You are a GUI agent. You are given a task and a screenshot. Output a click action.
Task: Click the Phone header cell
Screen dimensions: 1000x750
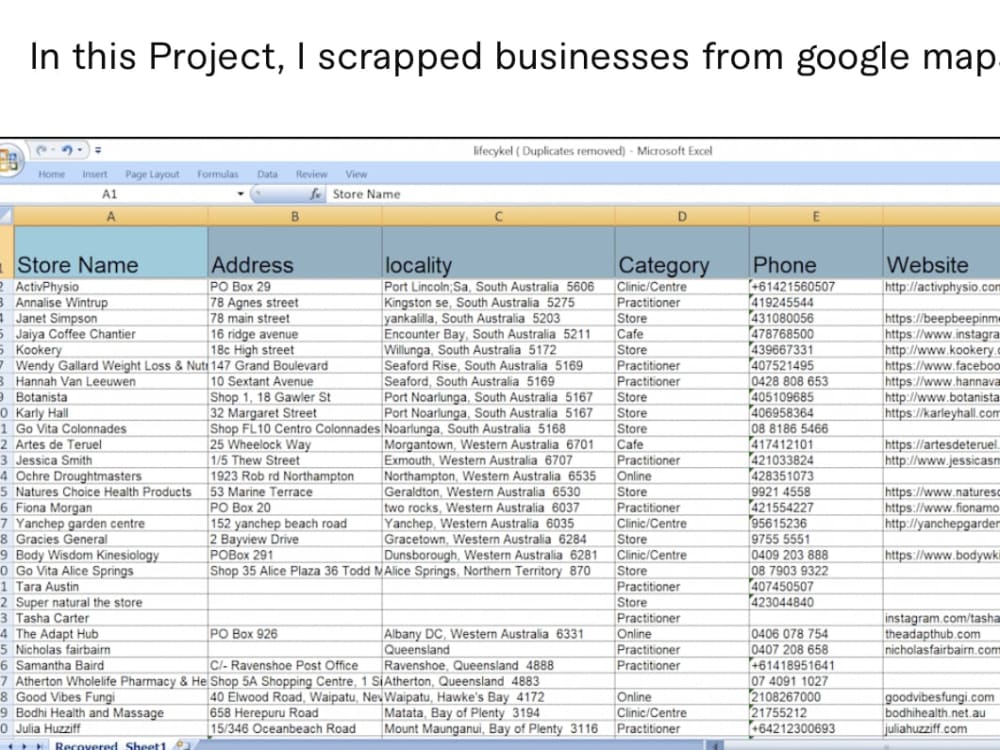point(816,253)
